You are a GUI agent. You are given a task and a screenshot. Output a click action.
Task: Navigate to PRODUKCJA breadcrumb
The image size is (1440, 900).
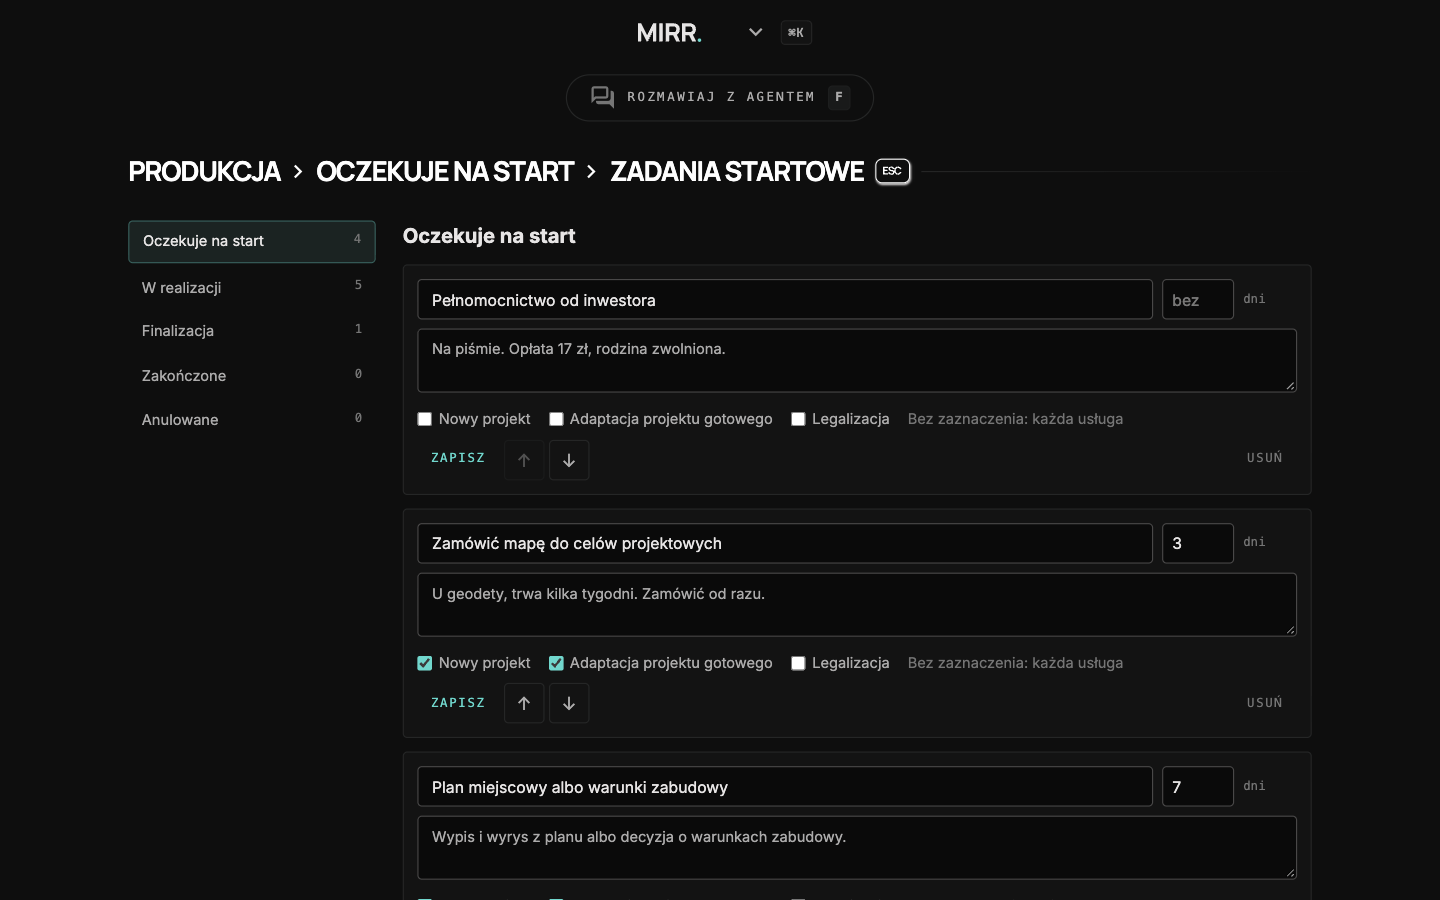[205, 172]
